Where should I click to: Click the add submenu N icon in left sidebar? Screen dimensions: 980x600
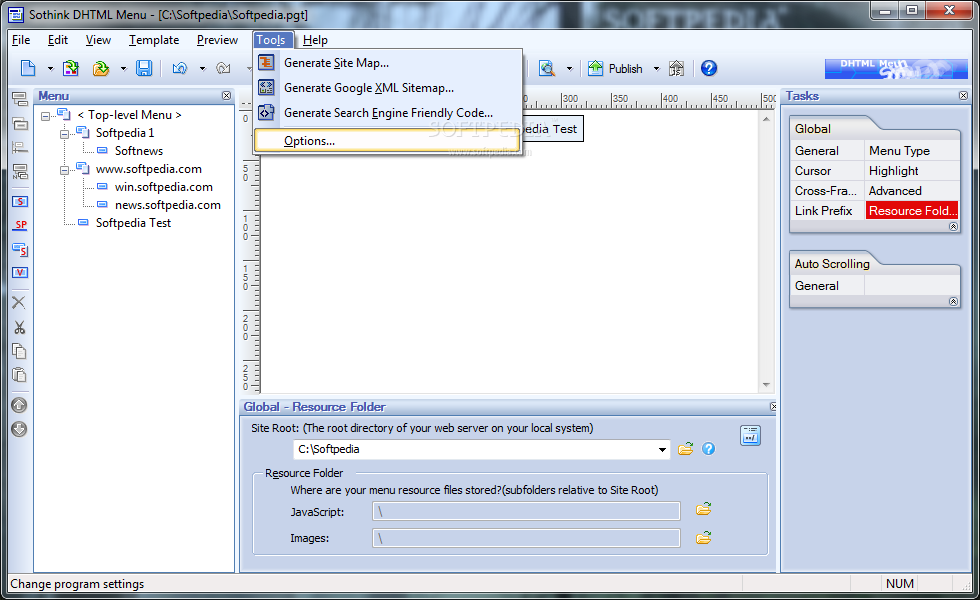coord(20,171)
